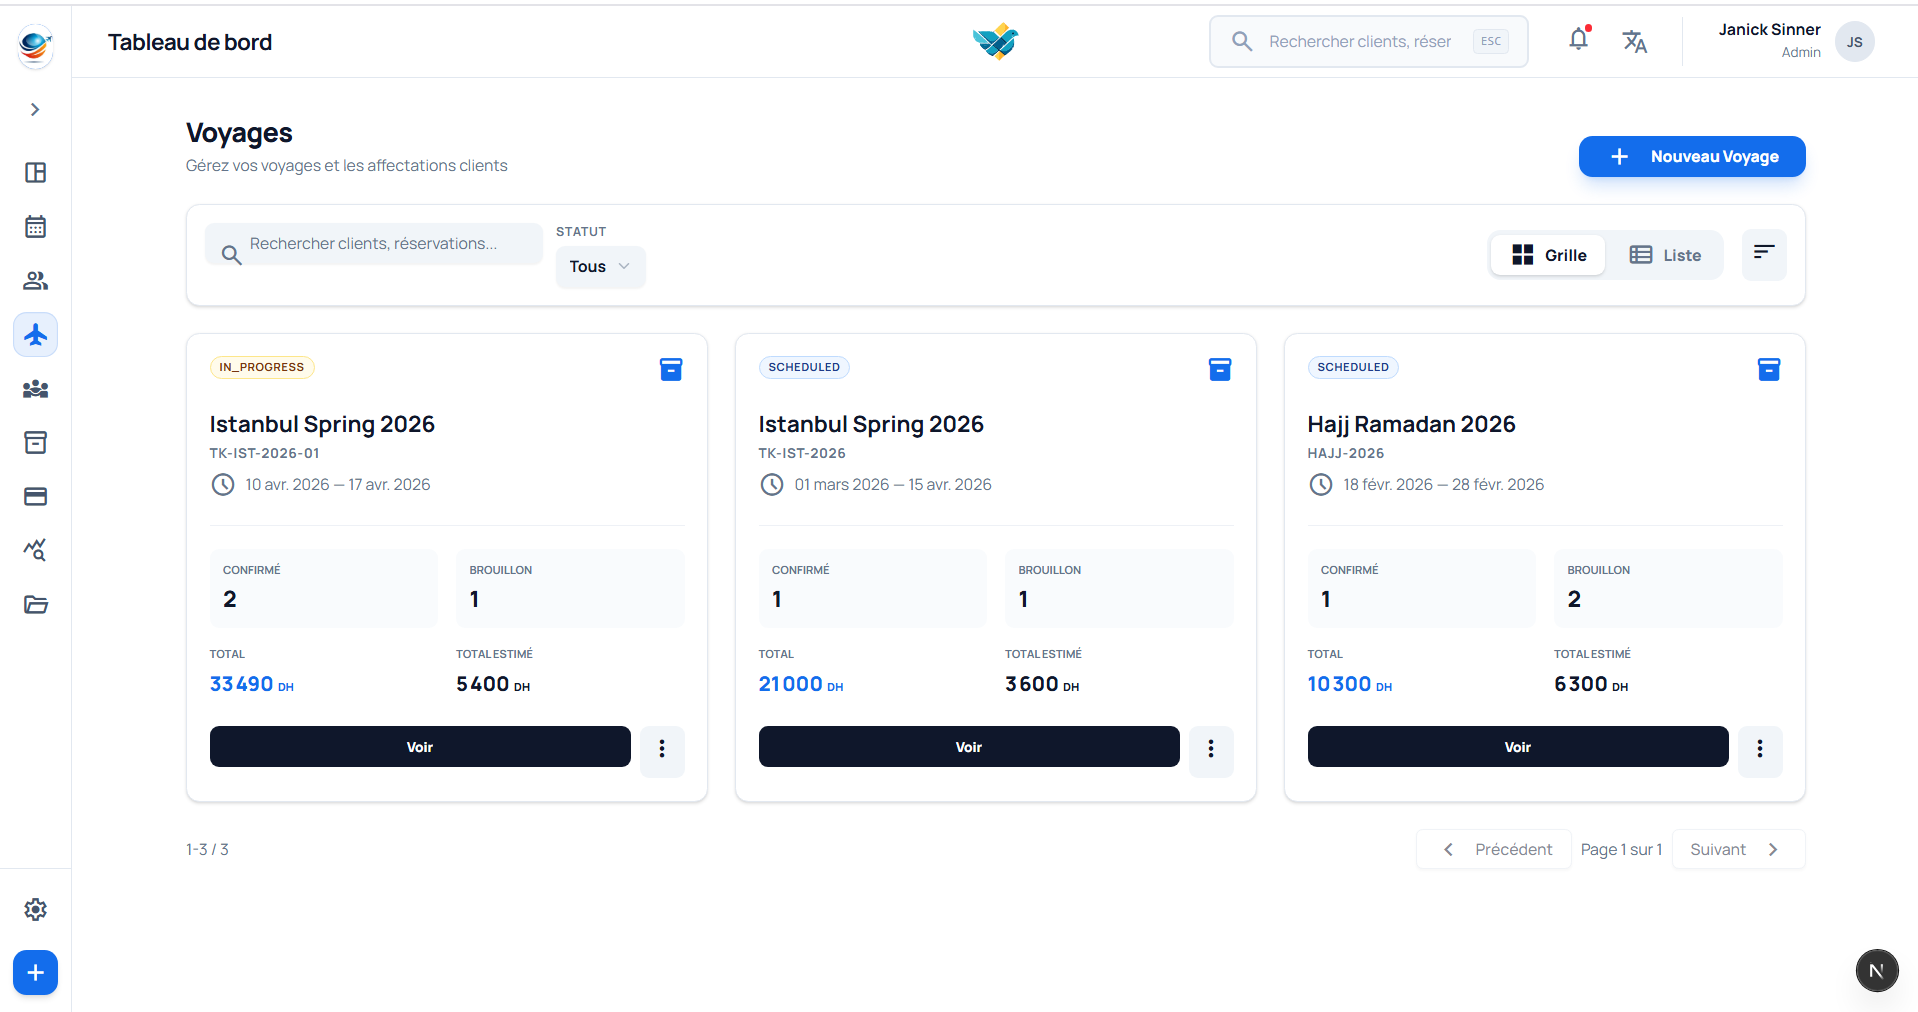The image size is (1918, 1012).
Task: Open the payments card icon in sidebar
Action: [x=35, y=497]
